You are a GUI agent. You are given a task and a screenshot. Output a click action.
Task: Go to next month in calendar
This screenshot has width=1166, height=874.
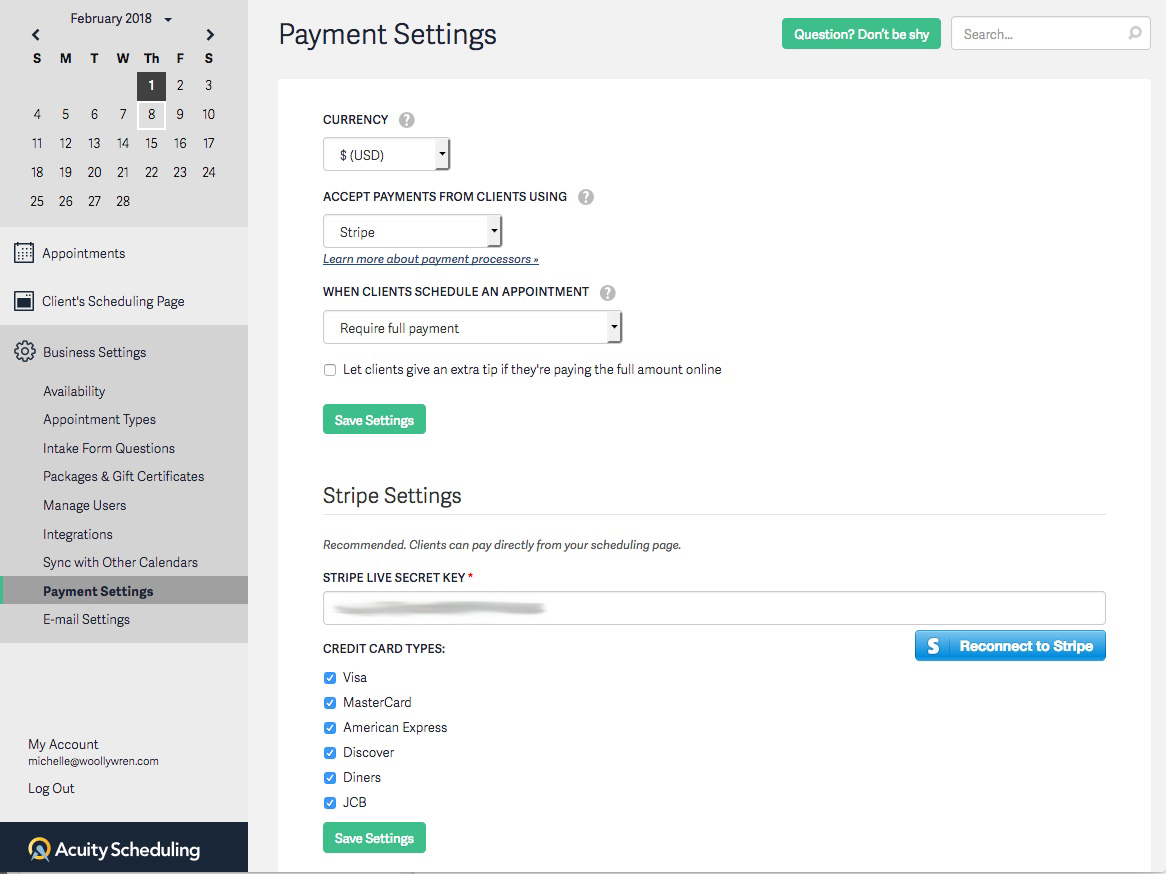tap(210, 35)
